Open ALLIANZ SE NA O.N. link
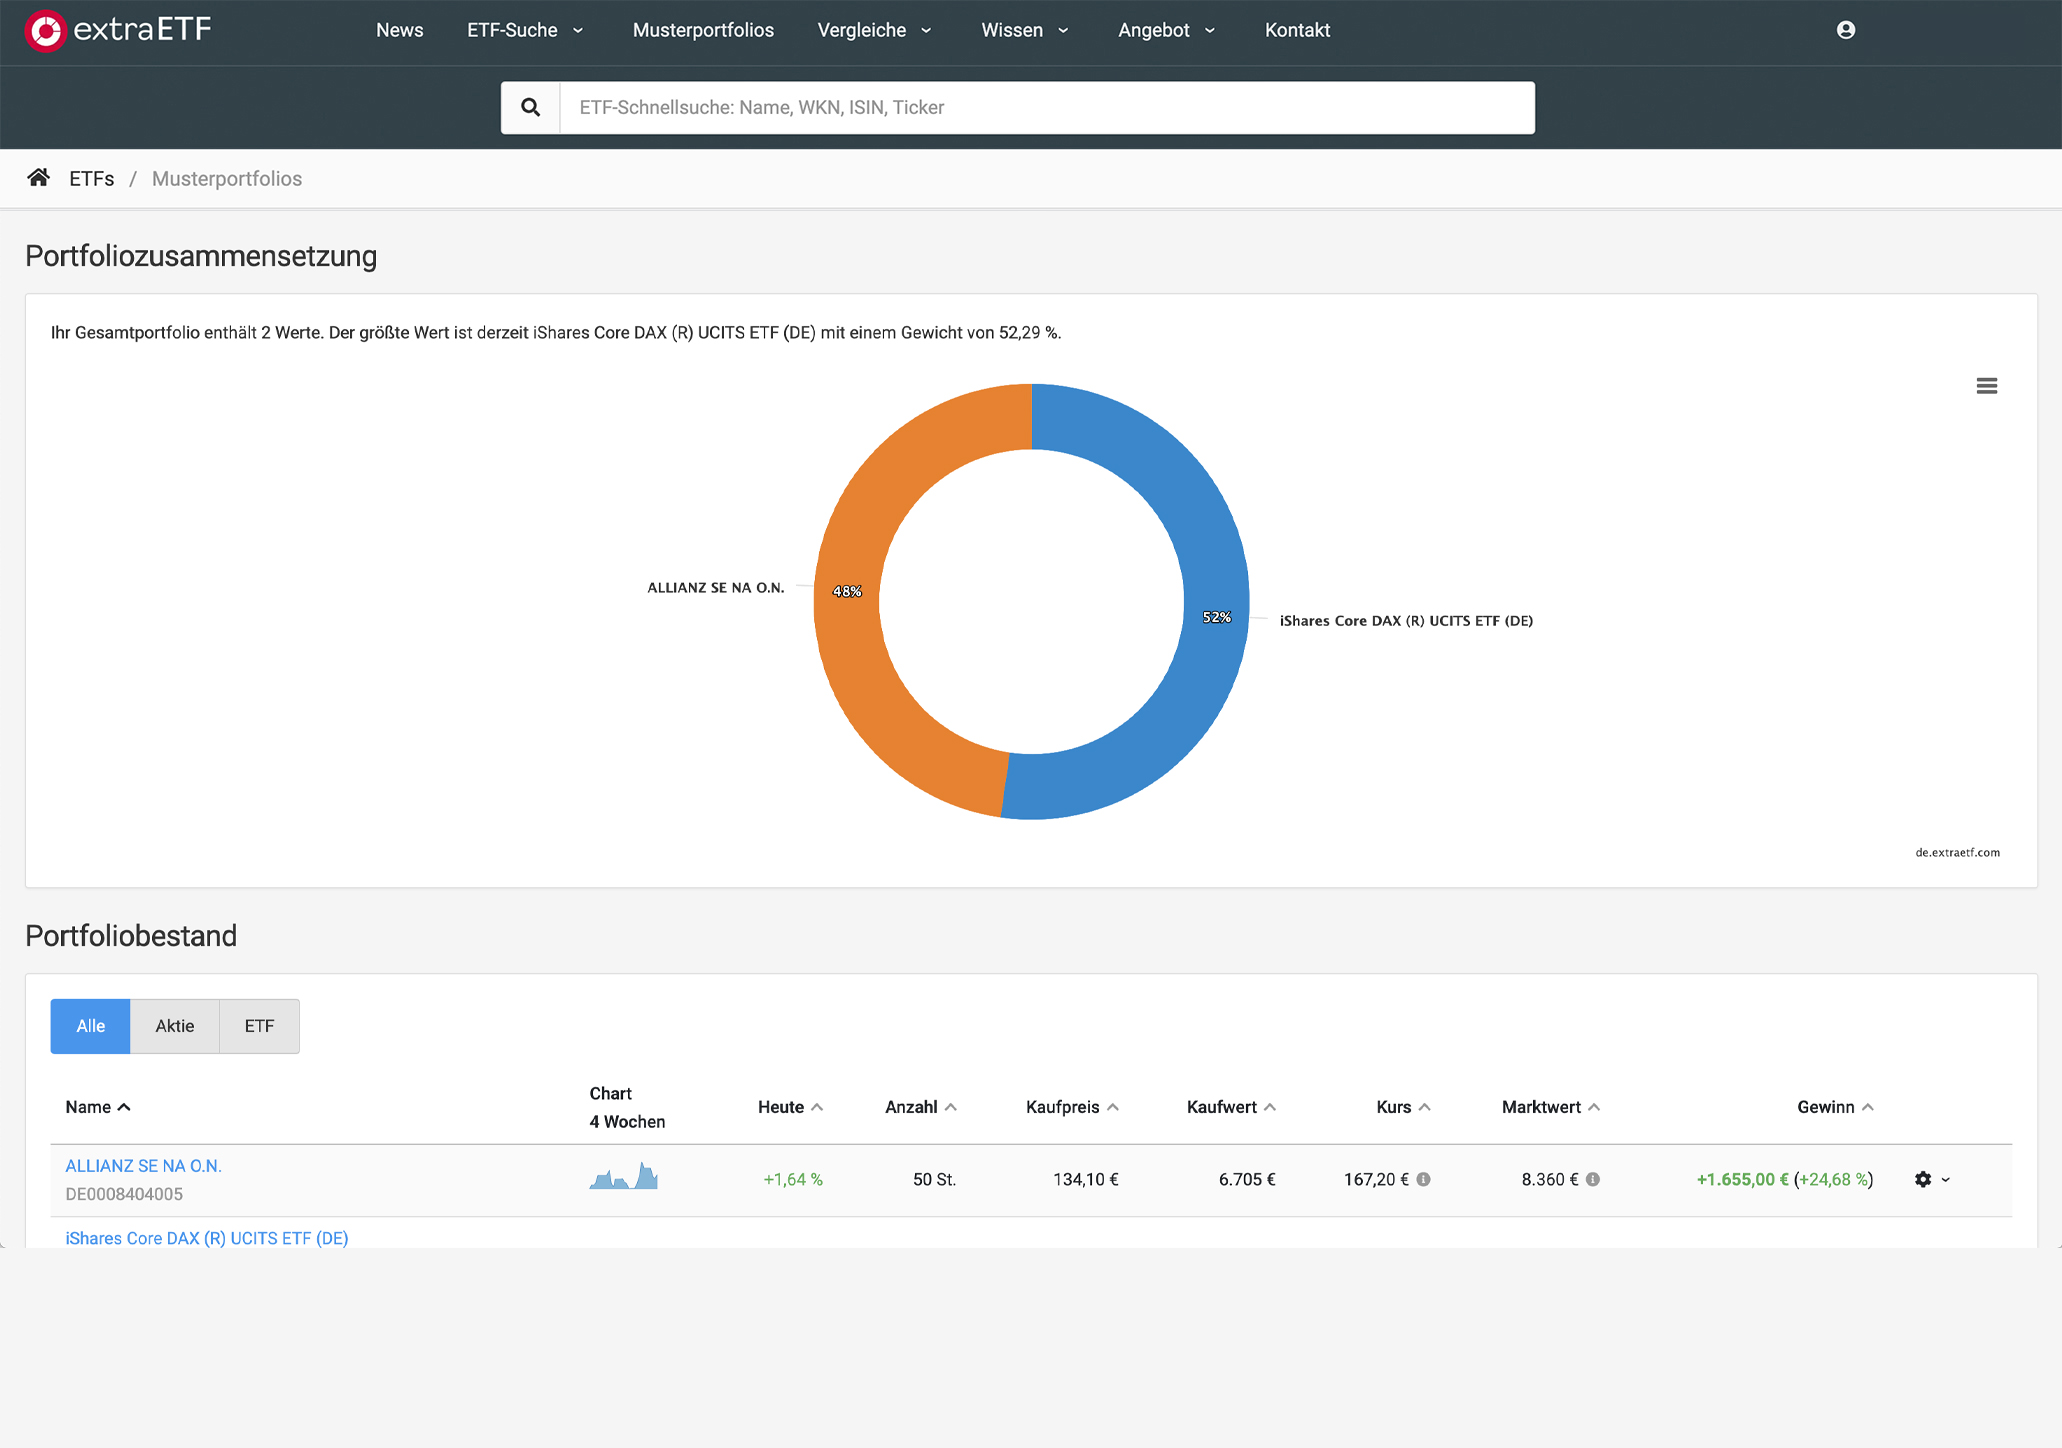This screenshot has width=2062, height=1448. [143, 1166]
